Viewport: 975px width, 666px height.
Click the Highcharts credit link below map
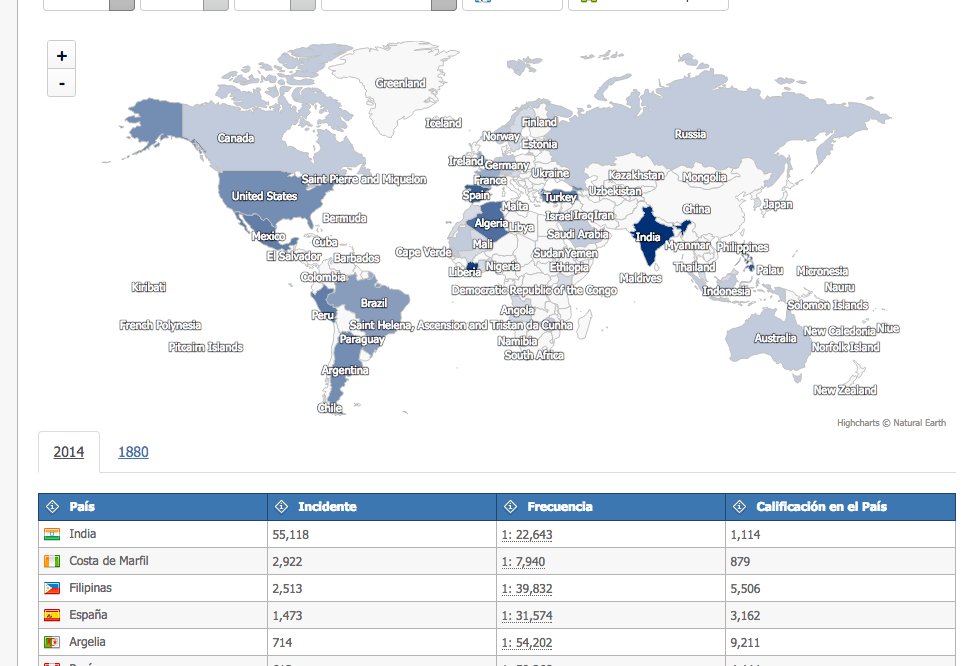coord(891,423)
